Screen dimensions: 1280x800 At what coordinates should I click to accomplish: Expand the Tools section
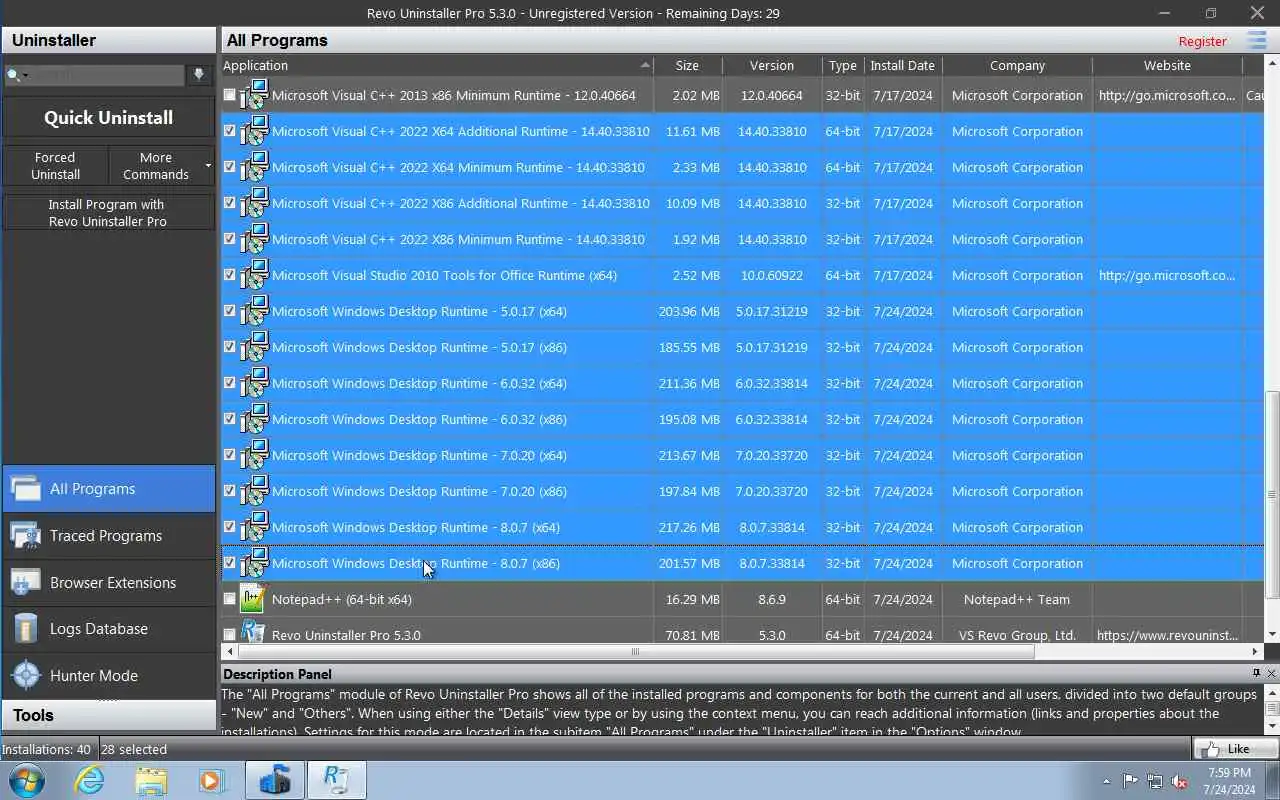(x=108, y=715)
